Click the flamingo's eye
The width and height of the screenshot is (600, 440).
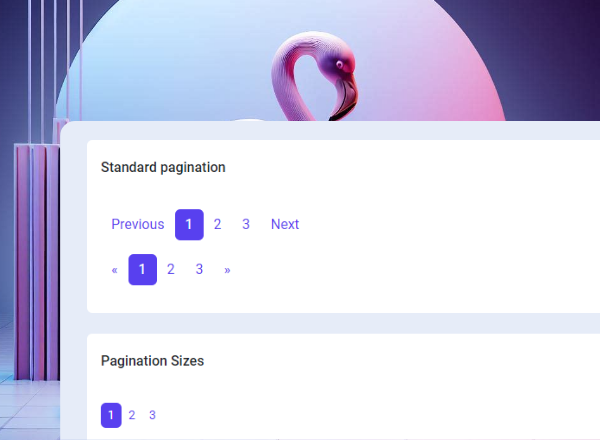click(x=340, y=66)
